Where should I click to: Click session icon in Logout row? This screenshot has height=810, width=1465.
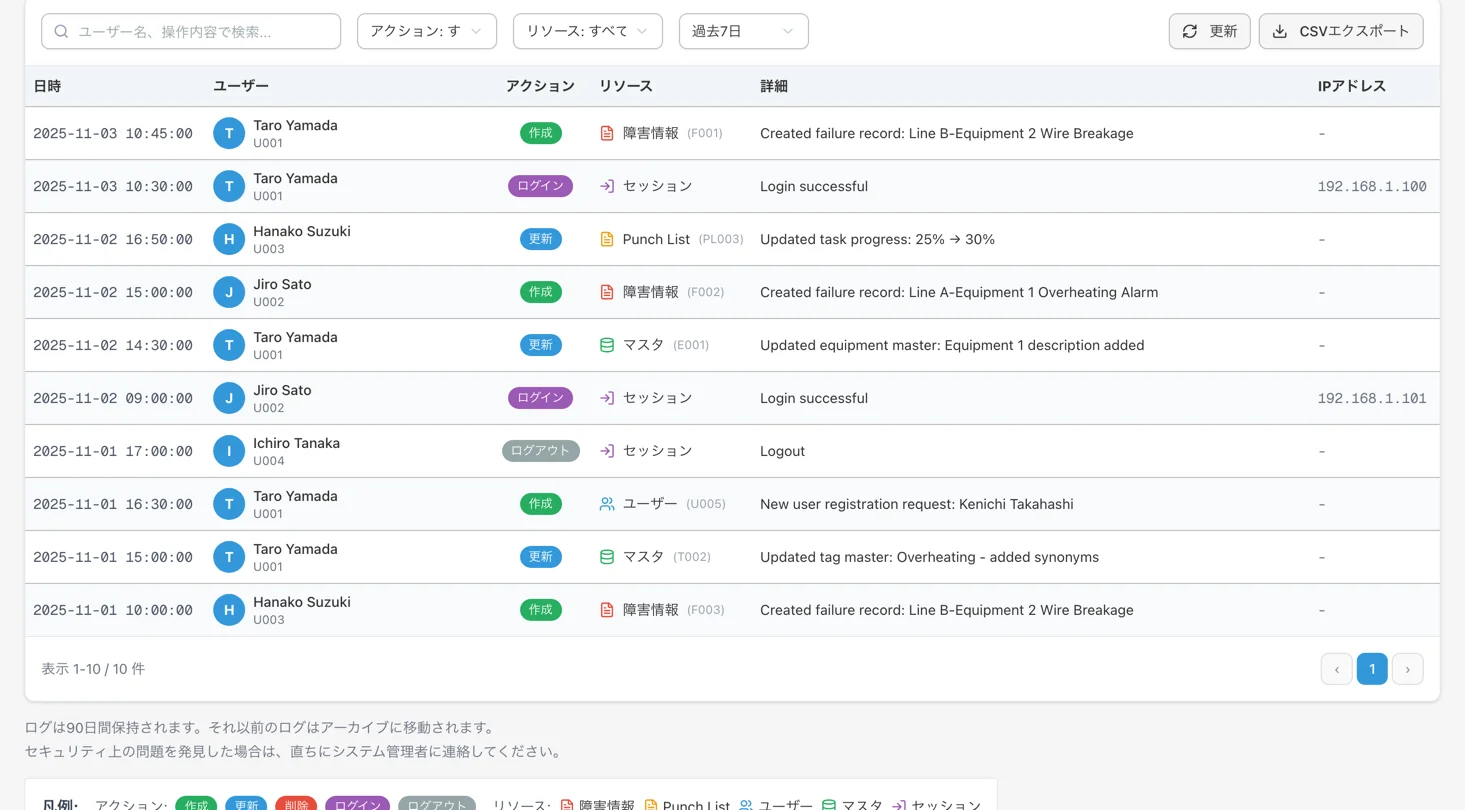(x=607, y=451)
